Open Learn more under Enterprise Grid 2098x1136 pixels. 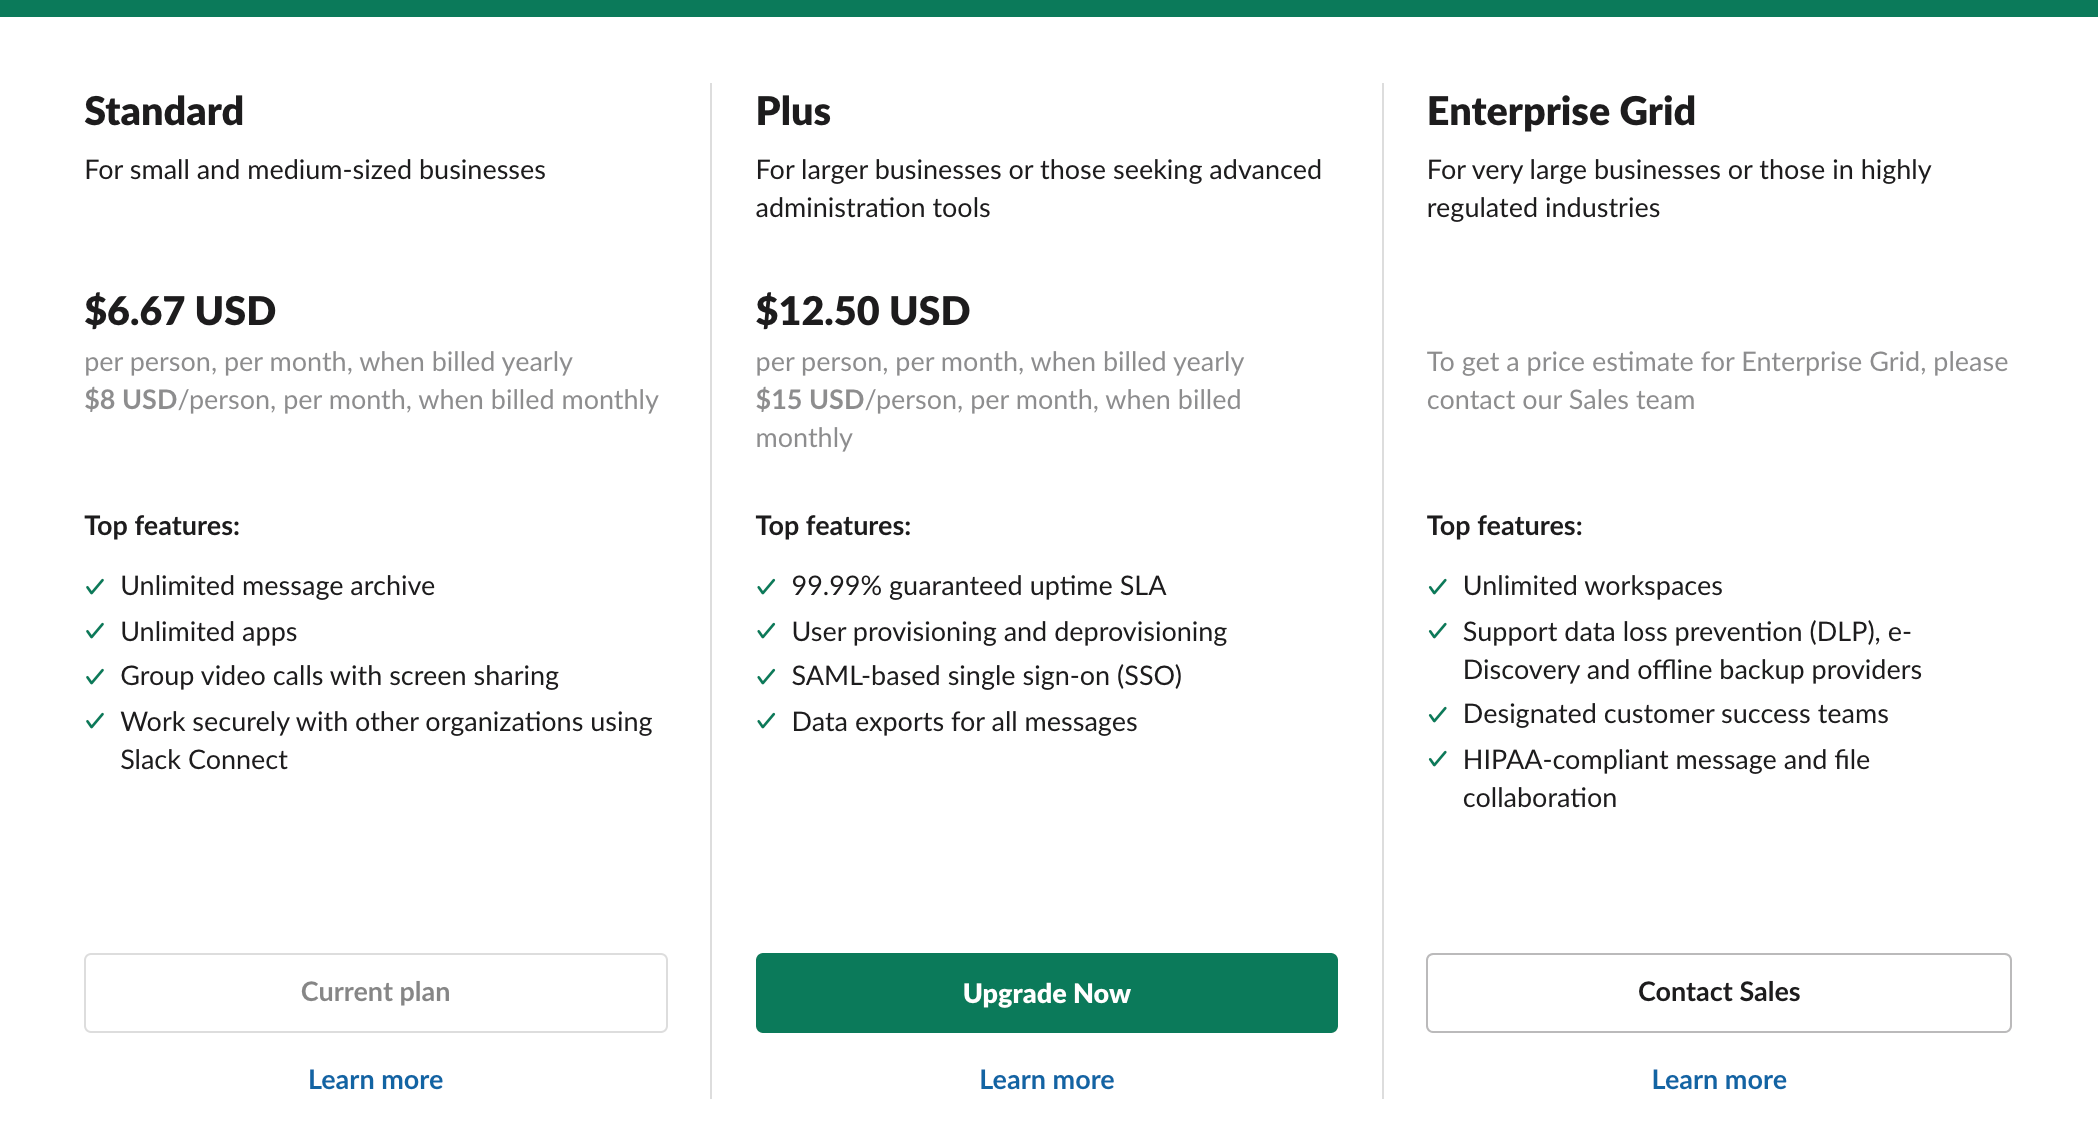1718,1079
